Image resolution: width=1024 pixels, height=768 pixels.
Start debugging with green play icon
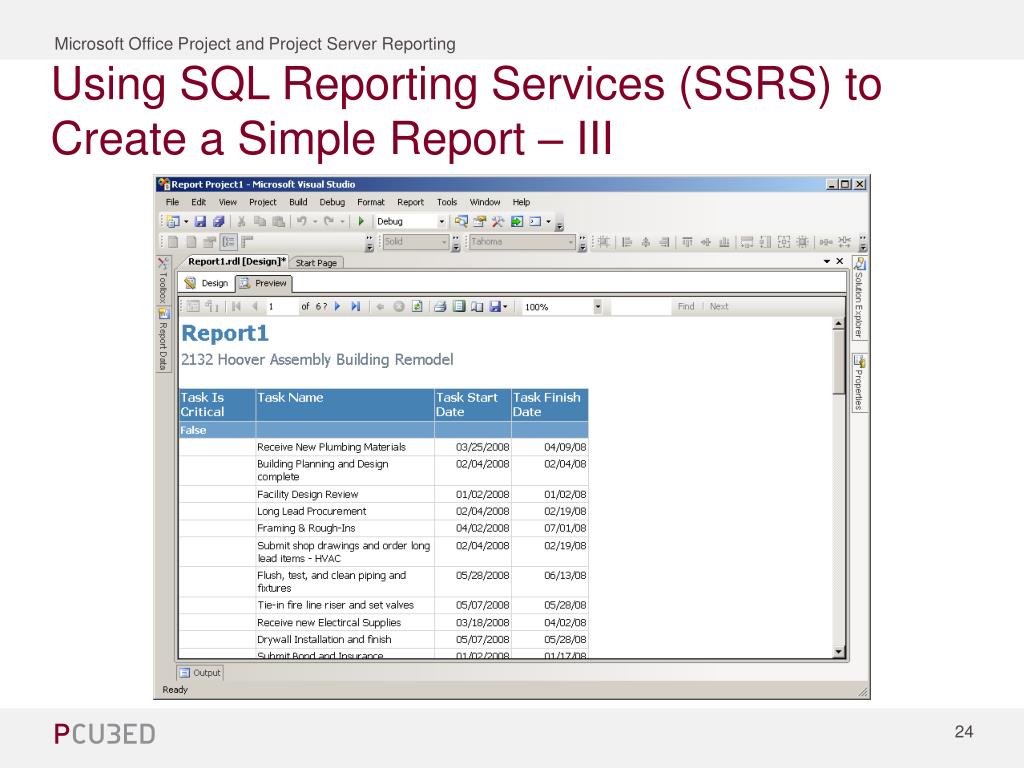point(360,221)
